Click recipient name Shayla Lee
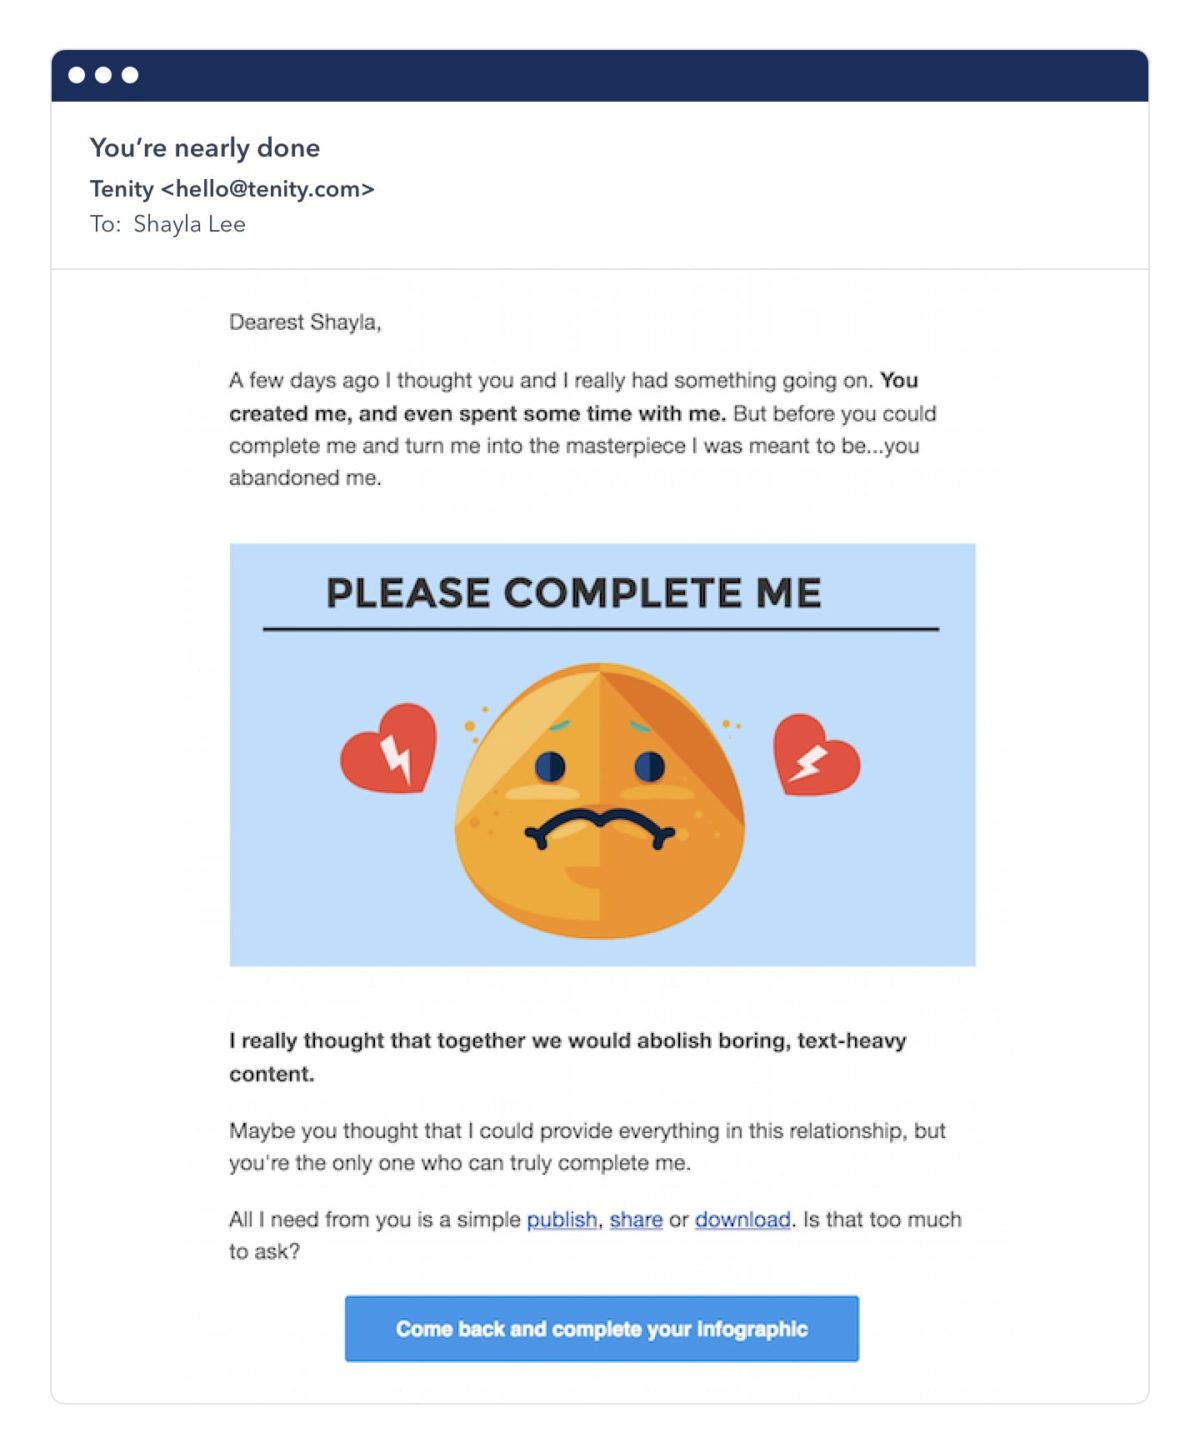1200x1453 pixels. click(x=189, y=224)
